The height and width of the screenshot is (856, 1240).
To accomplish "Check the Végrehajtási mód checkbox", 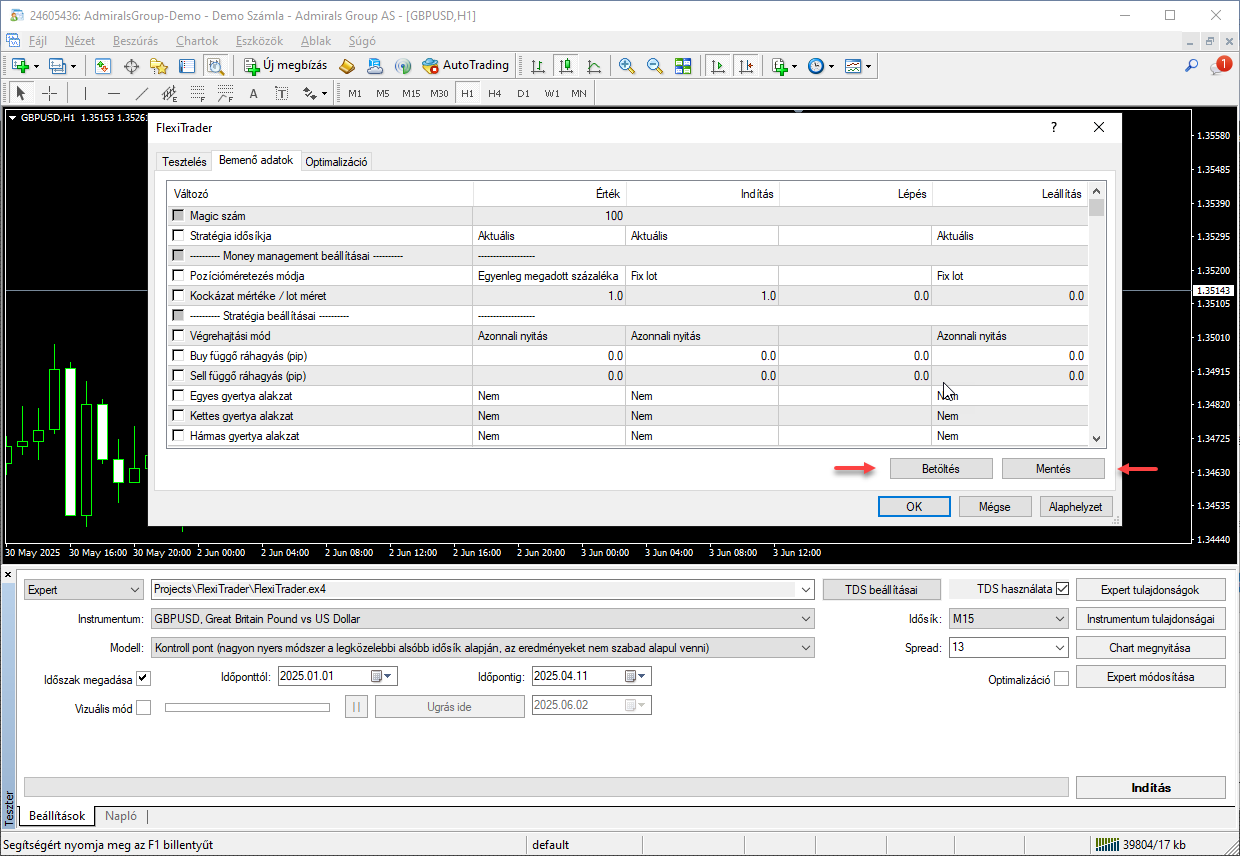I will click(x=178, y=336).
